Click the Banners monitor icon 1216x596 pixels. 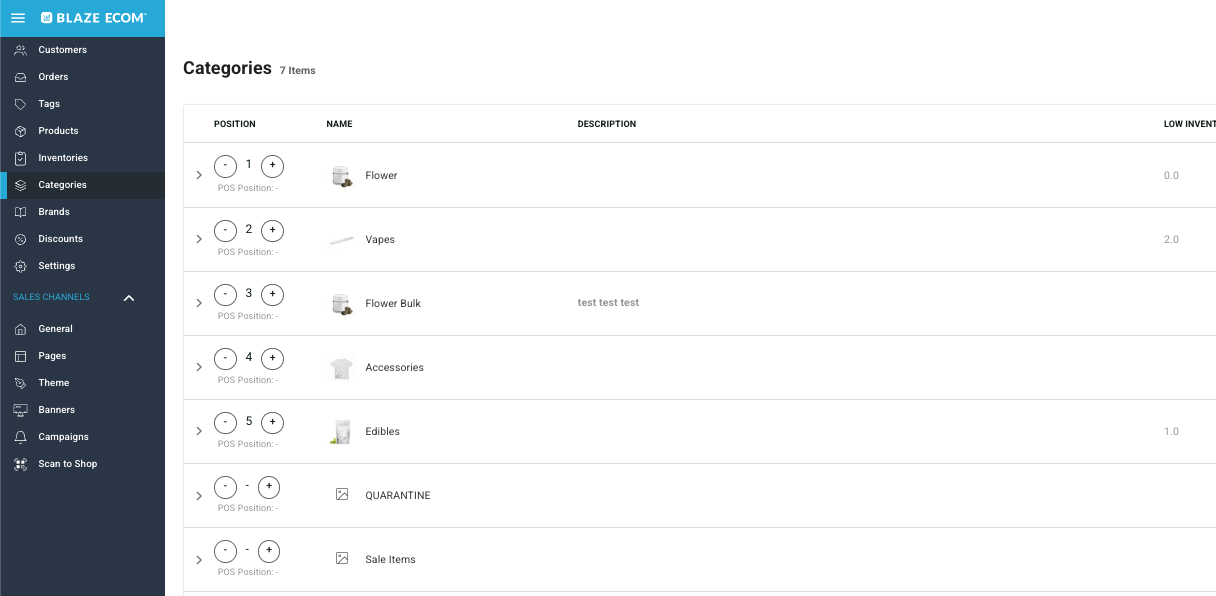click(x=20, y=410)
